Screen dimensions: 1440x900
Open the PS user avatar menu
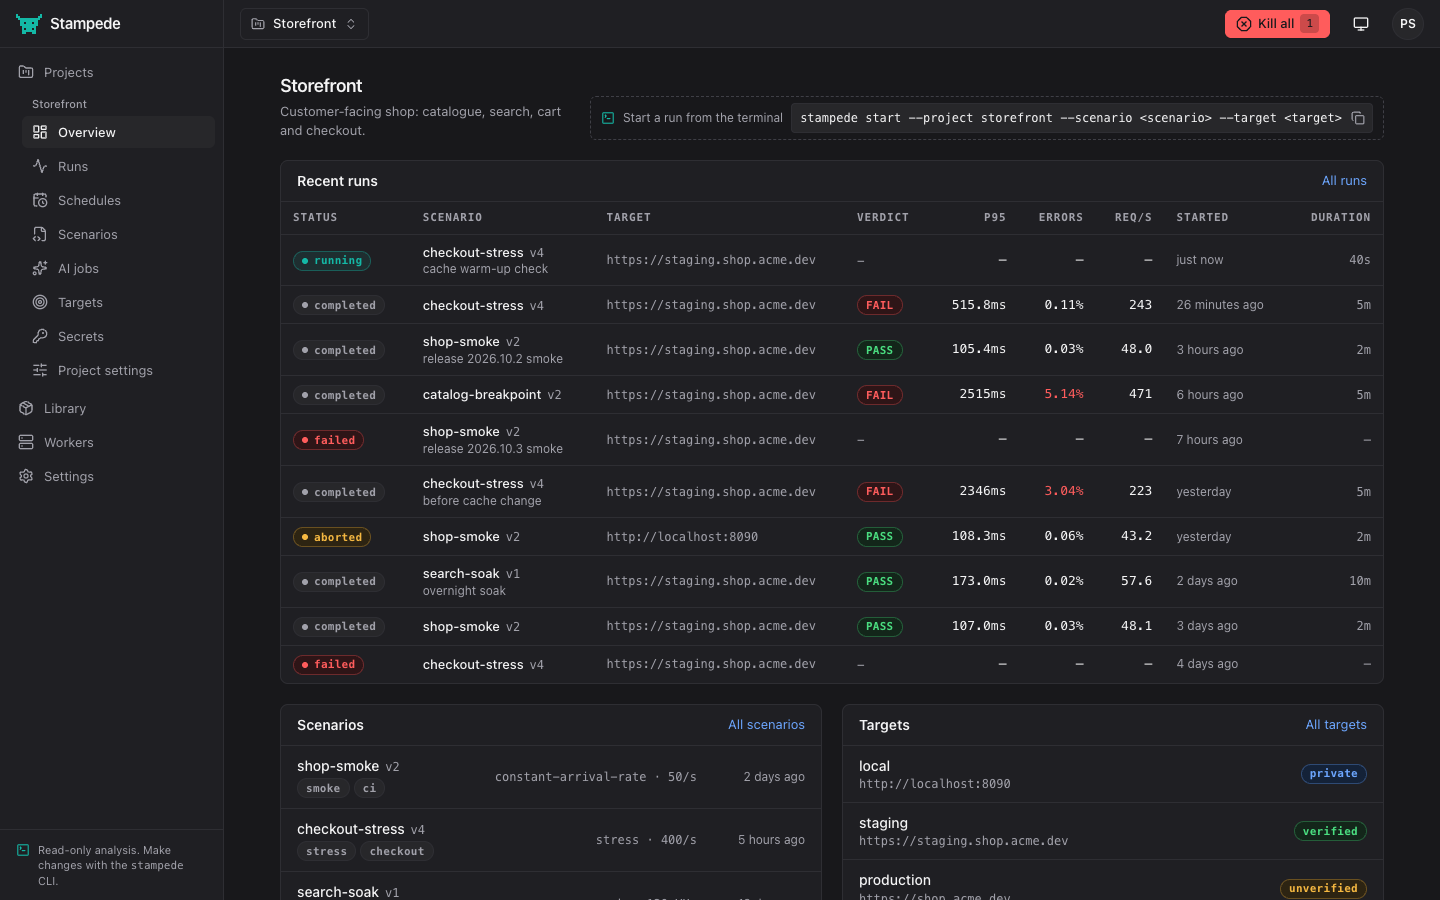coord(1408,24)
